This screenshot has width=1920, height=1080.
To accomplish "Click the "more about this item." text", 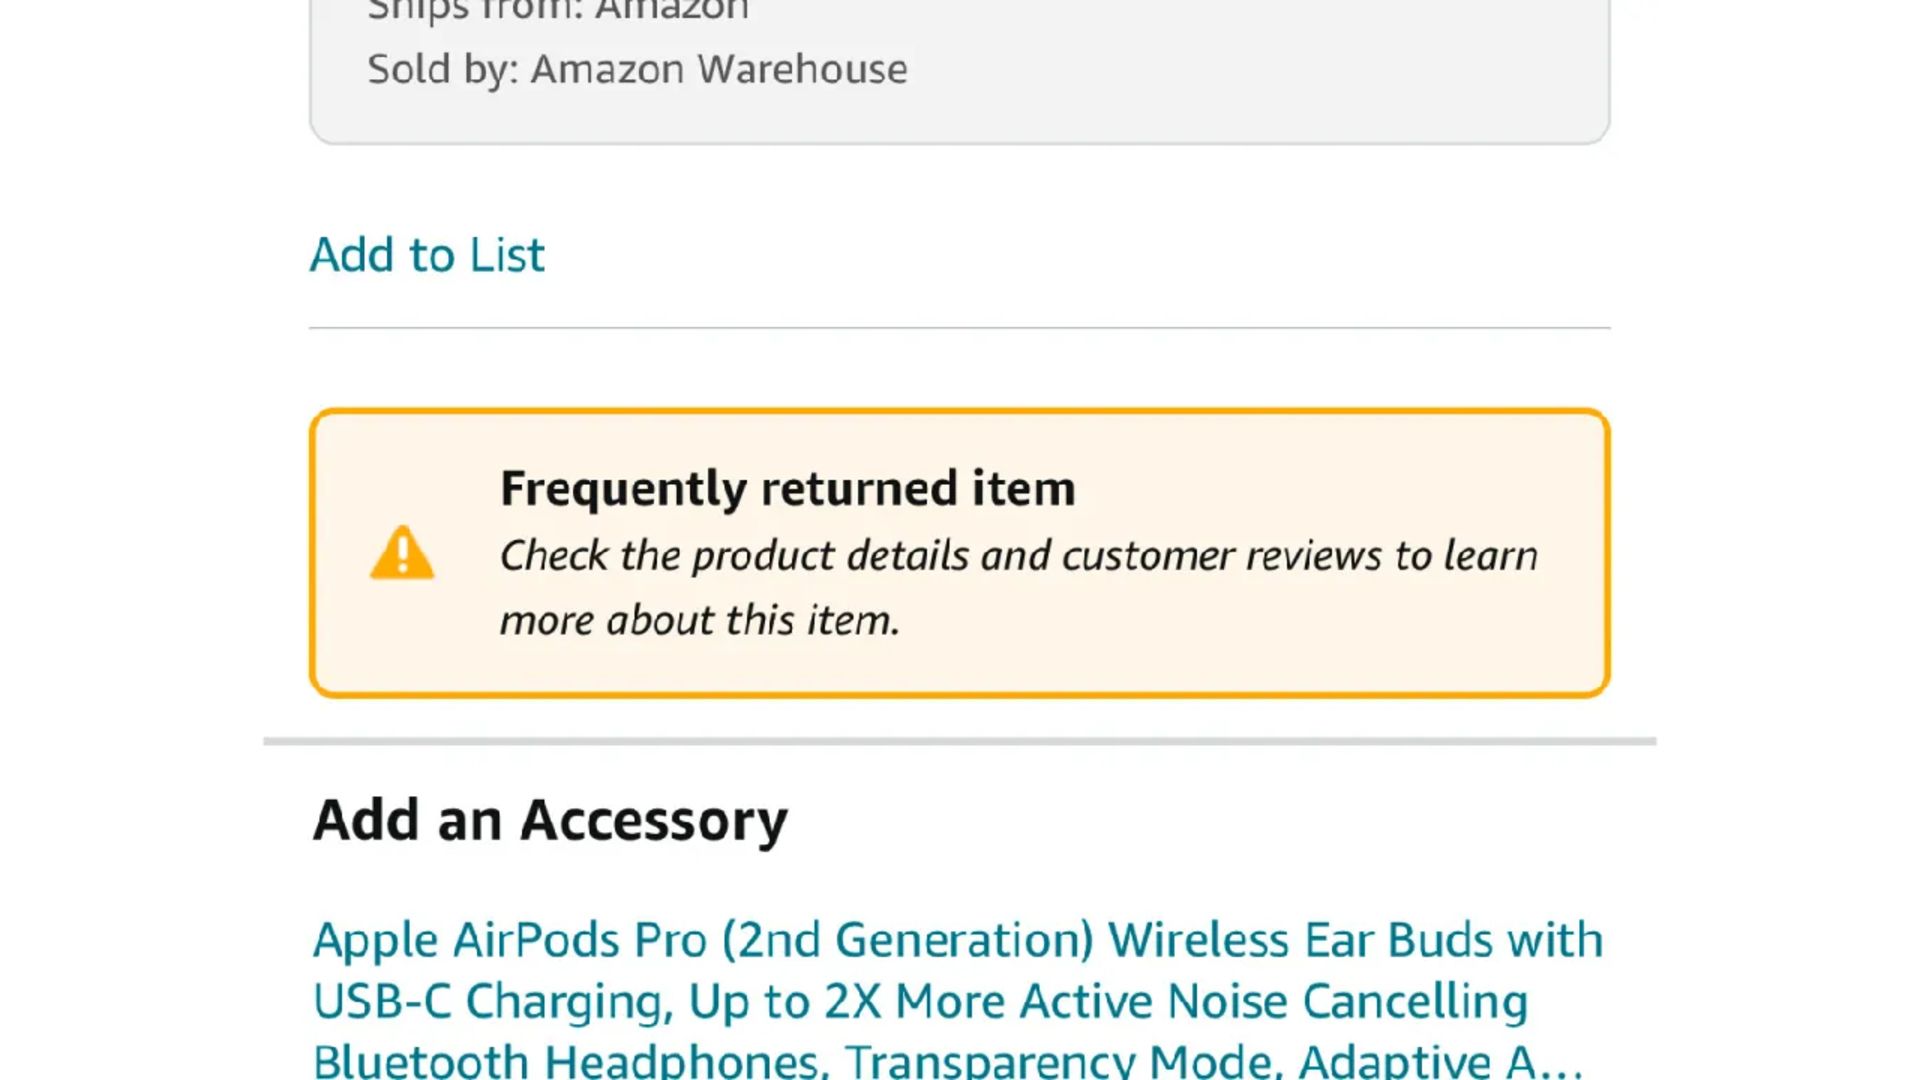I will 700,620.
